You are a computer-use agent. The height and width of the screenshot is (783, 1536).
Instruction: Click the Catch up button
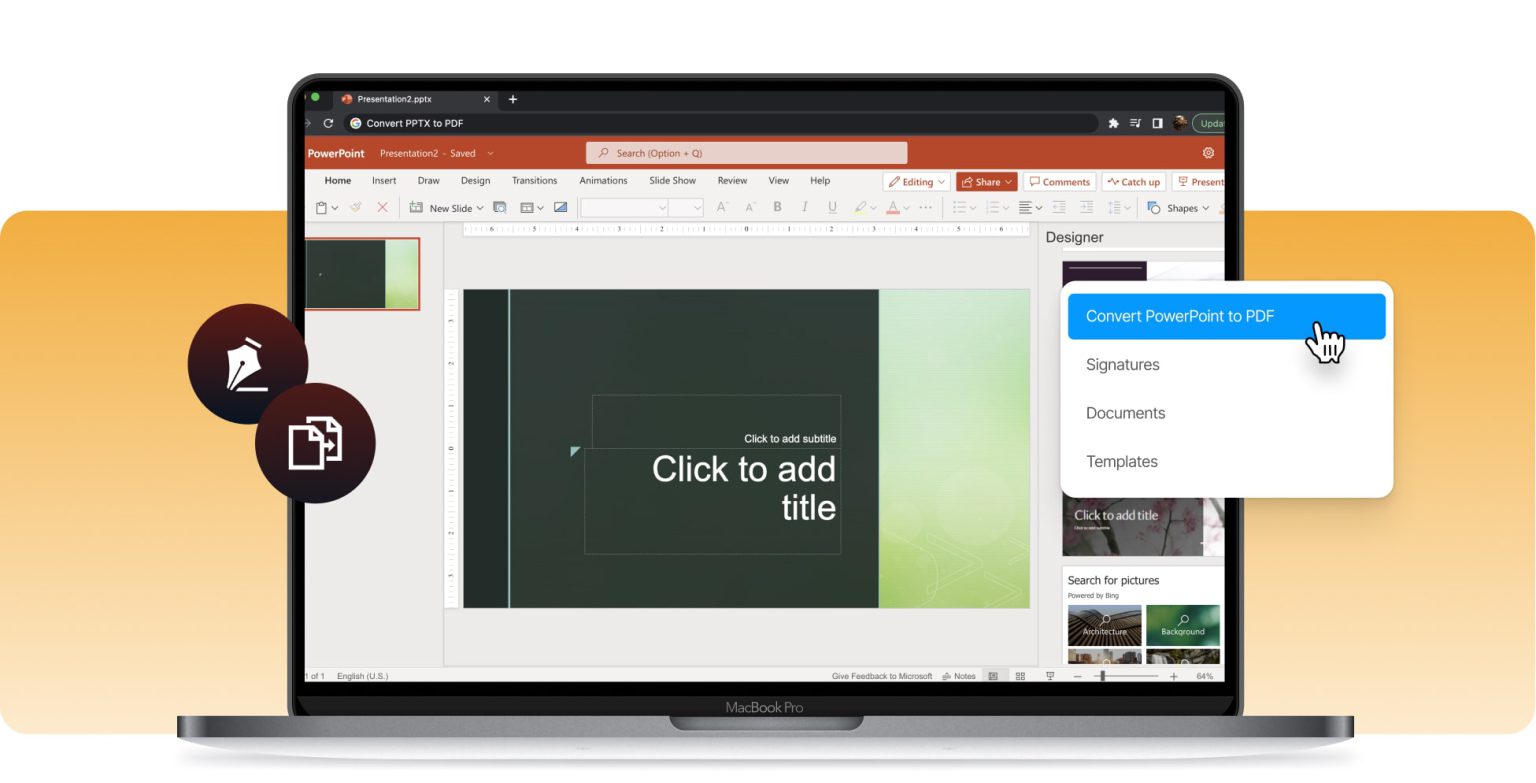pyautogui.click(x=1133, y=181)
